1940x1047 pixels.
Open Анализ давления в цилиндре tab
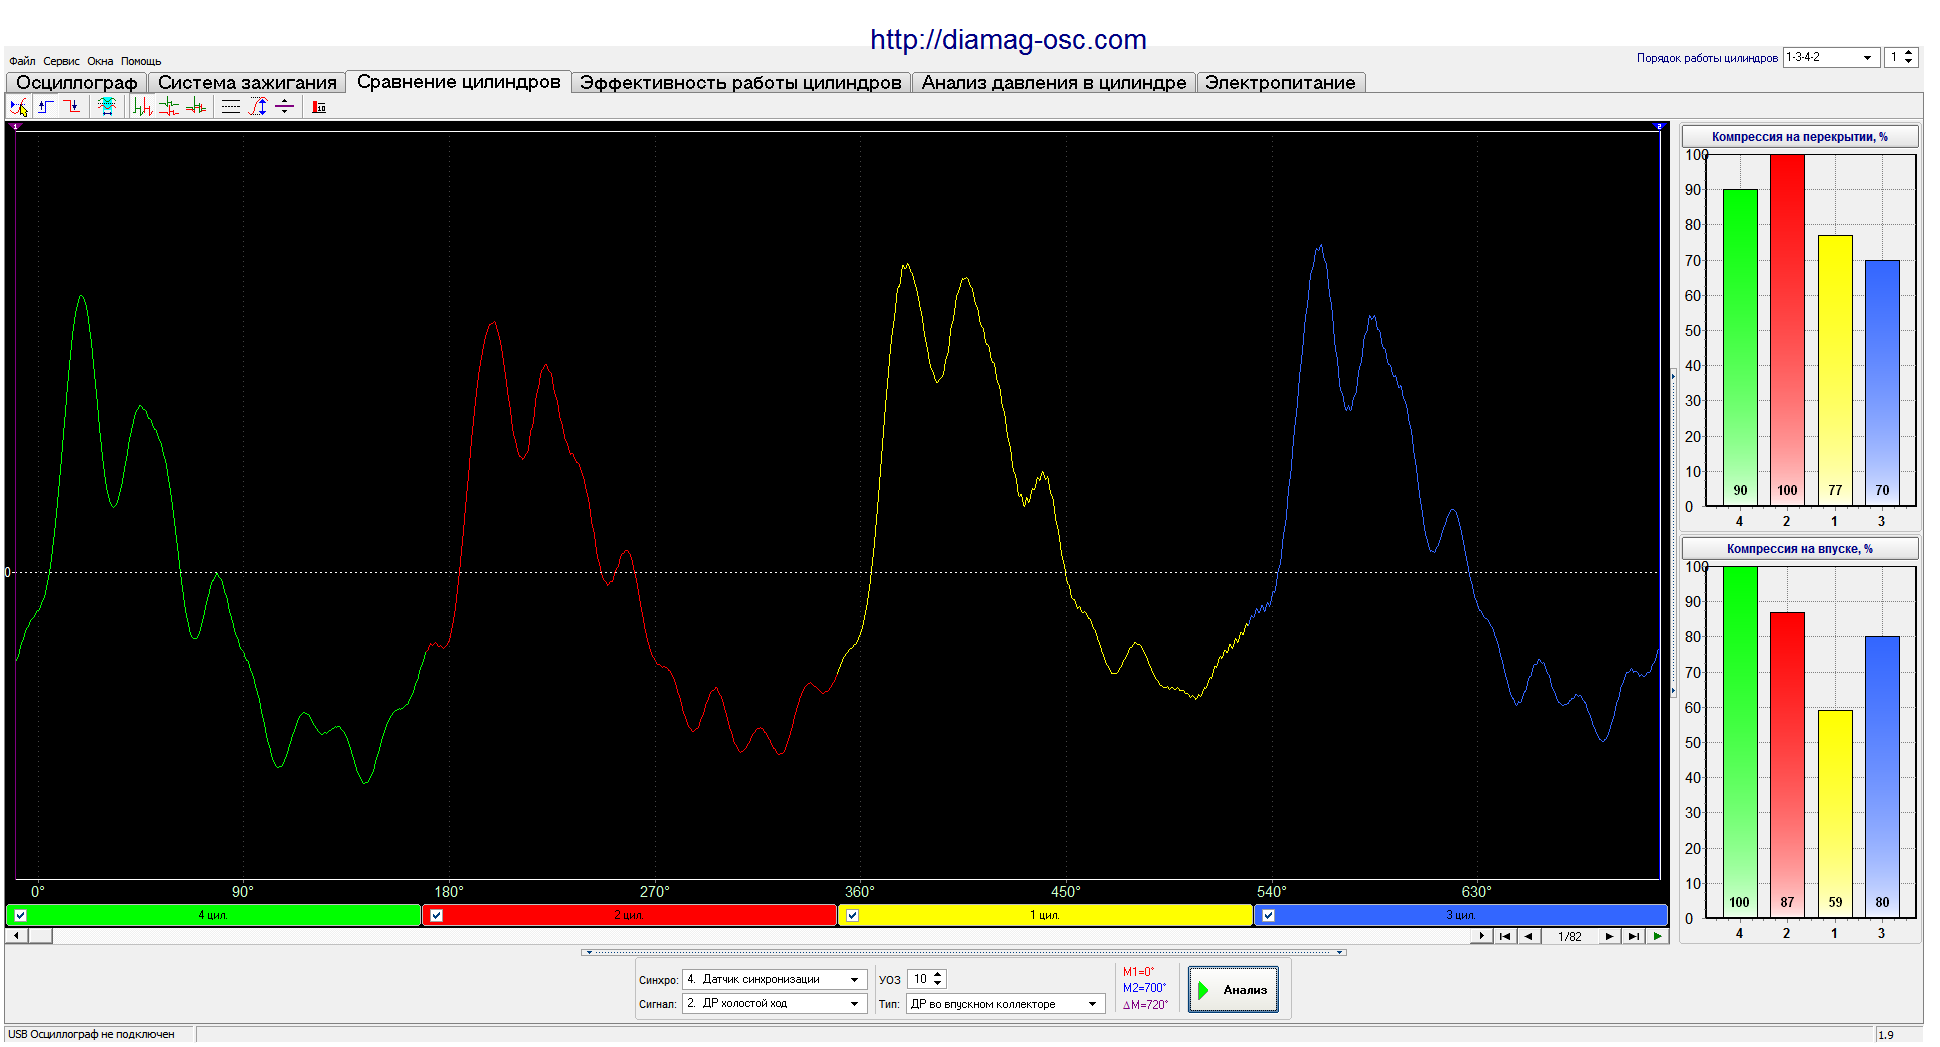1054,83
